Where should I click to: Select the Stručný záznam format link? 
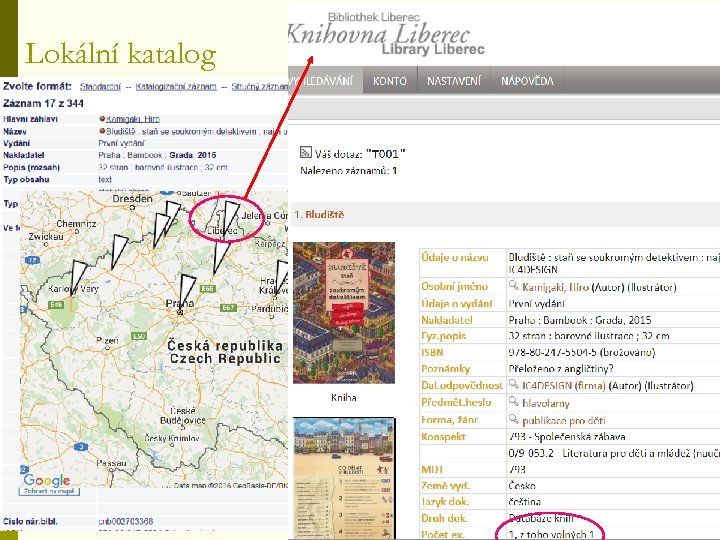pos(259,86)
